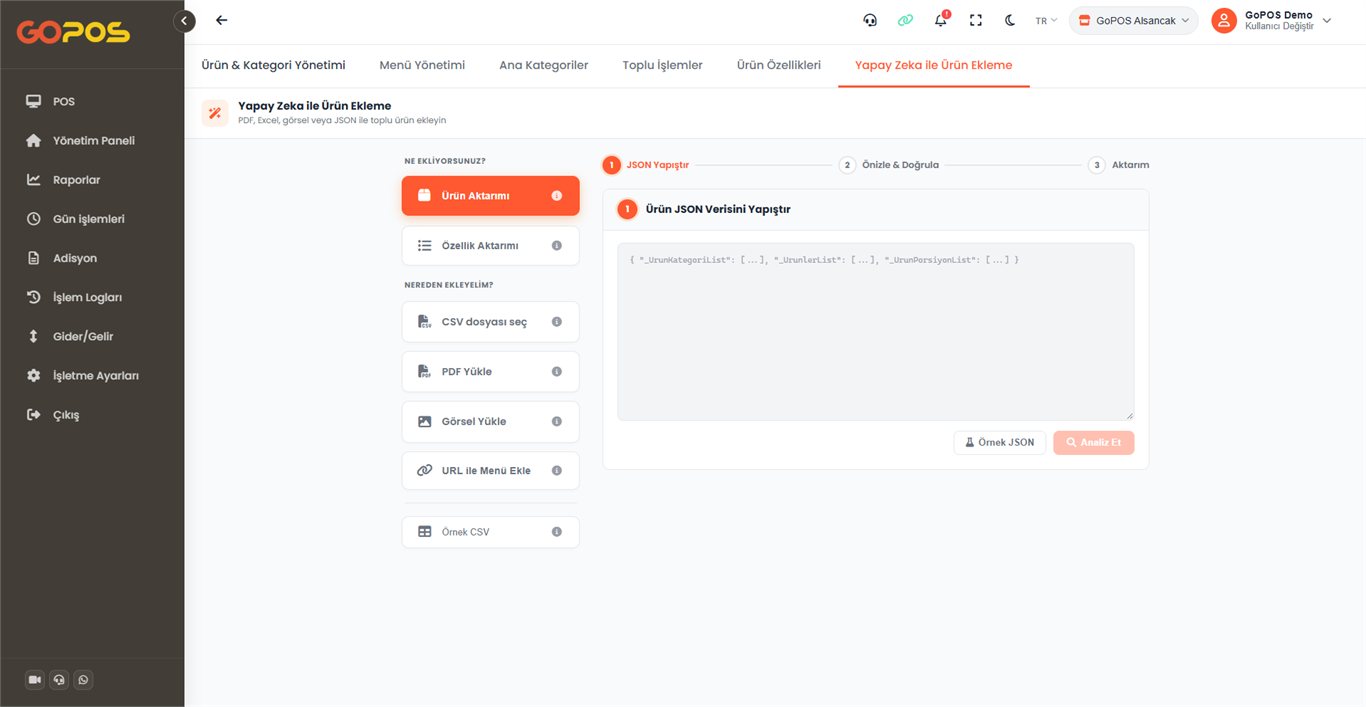Open TR language dropdown
The height and width of the screenshot is (707, 1366).
pos(1046,20)
